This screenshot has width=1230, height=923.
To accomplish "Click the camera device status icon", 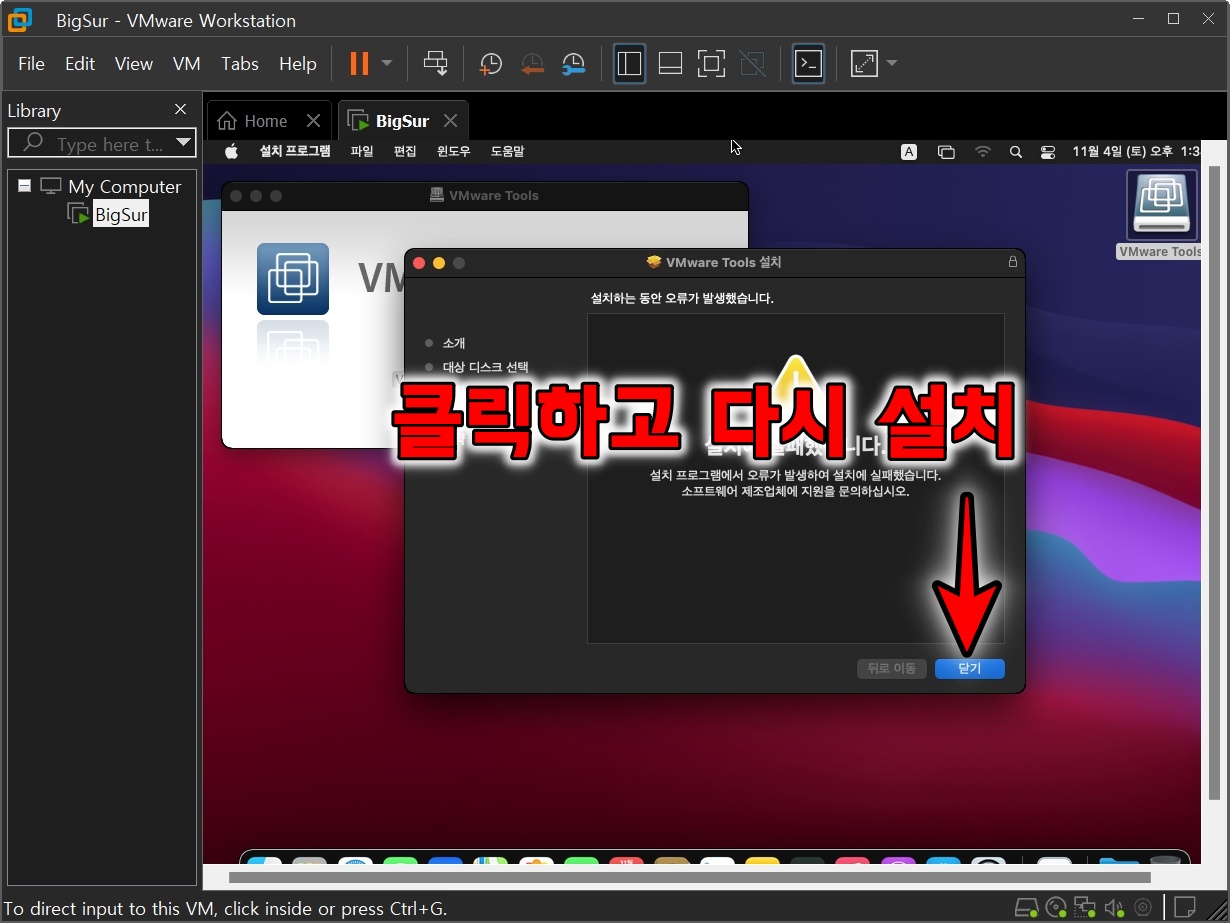I will pyautogui.click(x=1142, y=908).
